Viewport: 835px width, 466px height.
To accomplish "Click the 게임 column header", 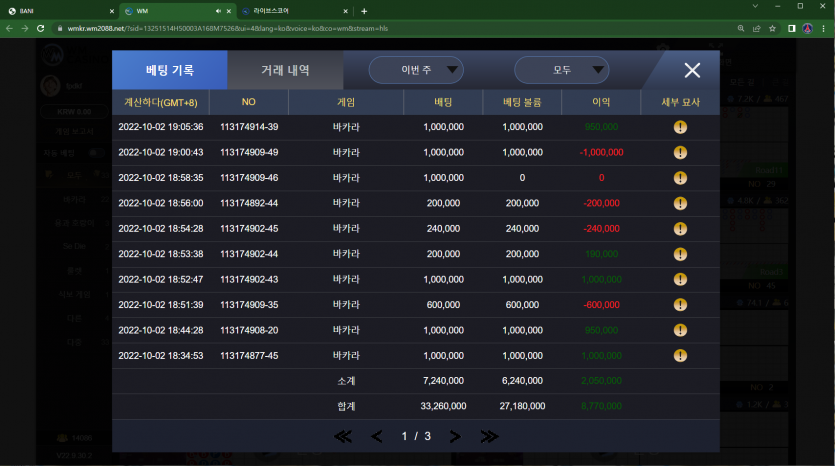I will [346, 102].
